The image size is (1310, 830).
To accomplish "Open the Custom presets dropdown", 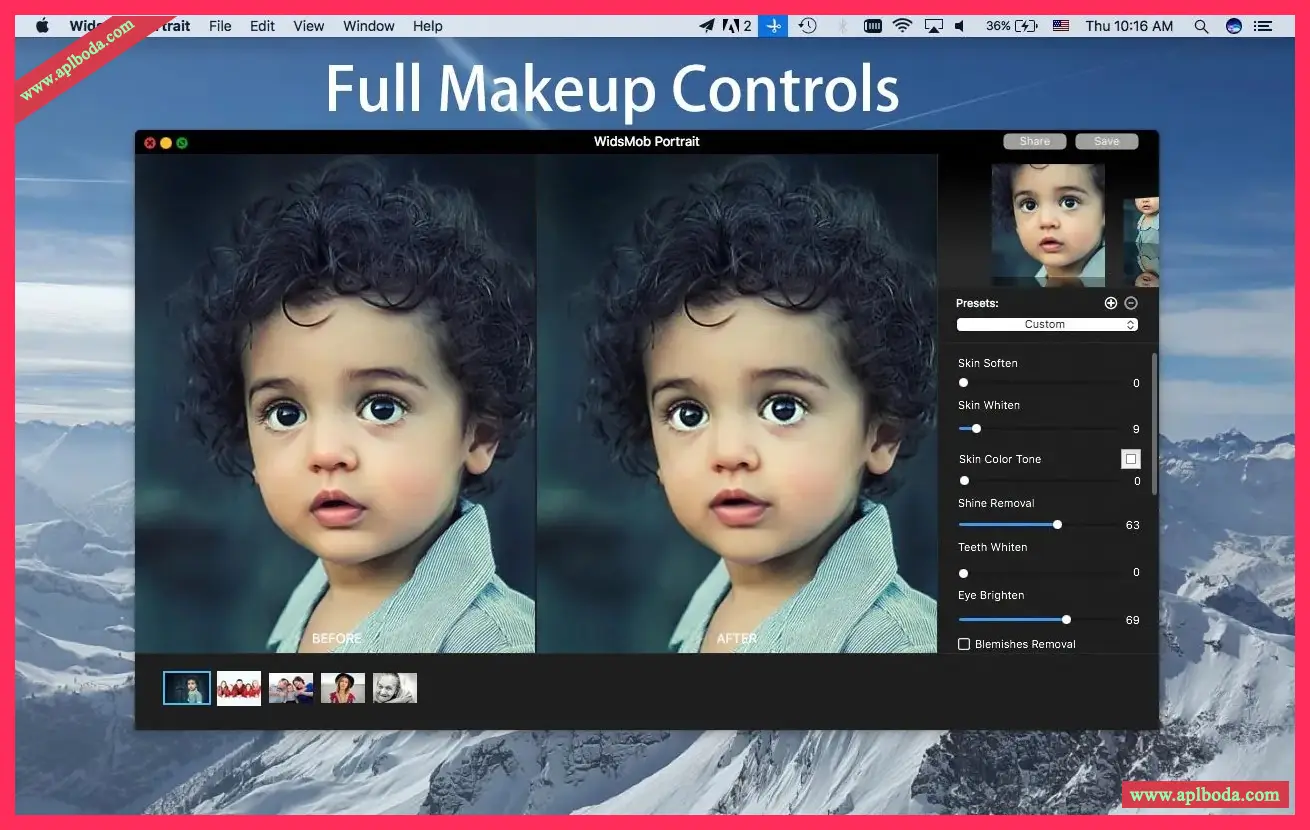I will tap(1047, 324).
